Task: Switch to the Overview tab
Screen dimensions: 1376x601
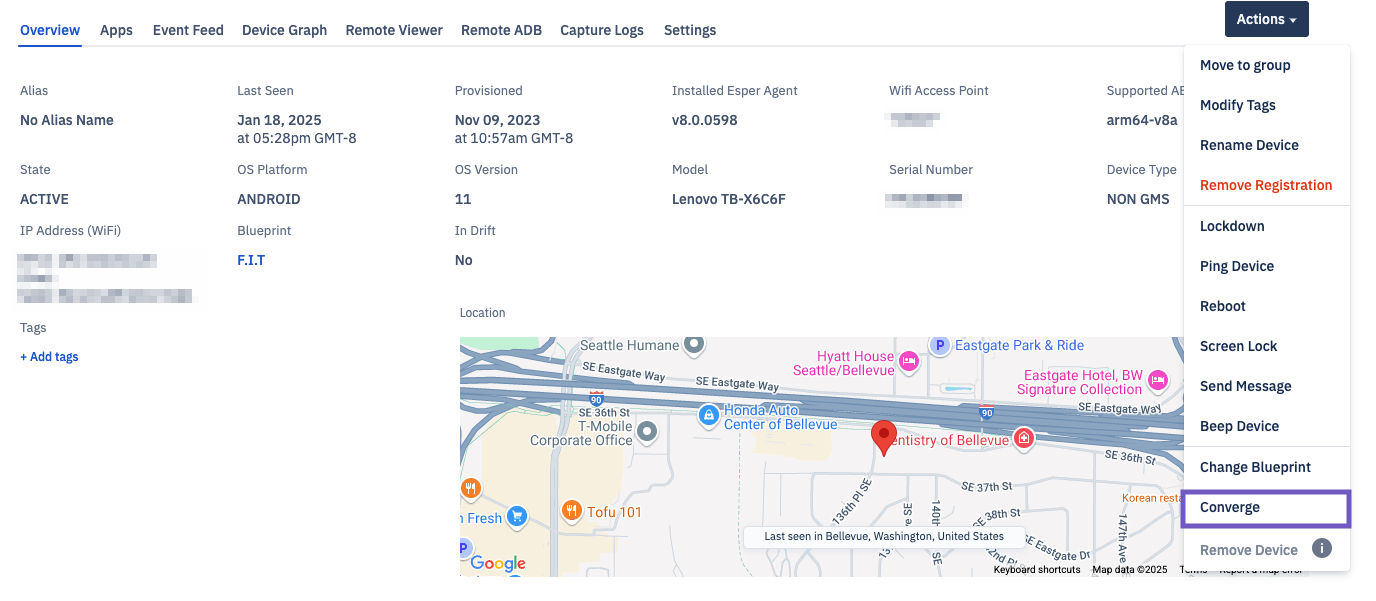Action: [x=50, y=30]
